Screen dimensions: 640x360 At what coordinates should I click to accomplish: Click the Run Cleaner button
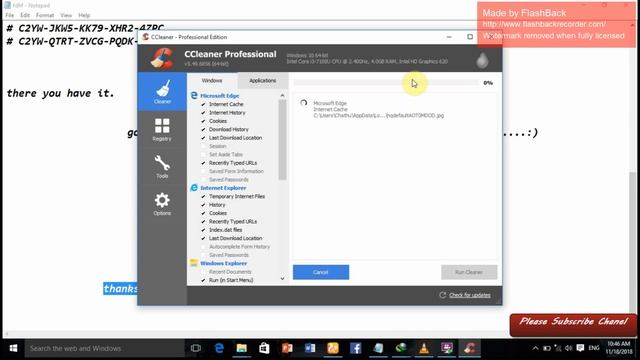pyautogui.click(x=469, y=272)
